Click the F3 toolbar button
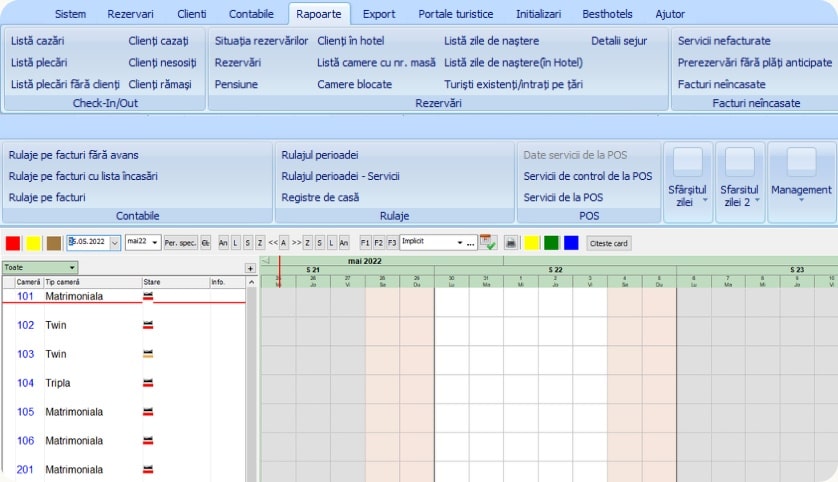 [x=391, y=243]
